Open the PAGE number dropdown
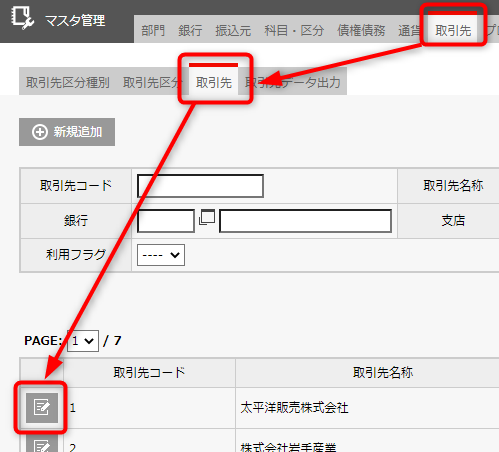 83,341
